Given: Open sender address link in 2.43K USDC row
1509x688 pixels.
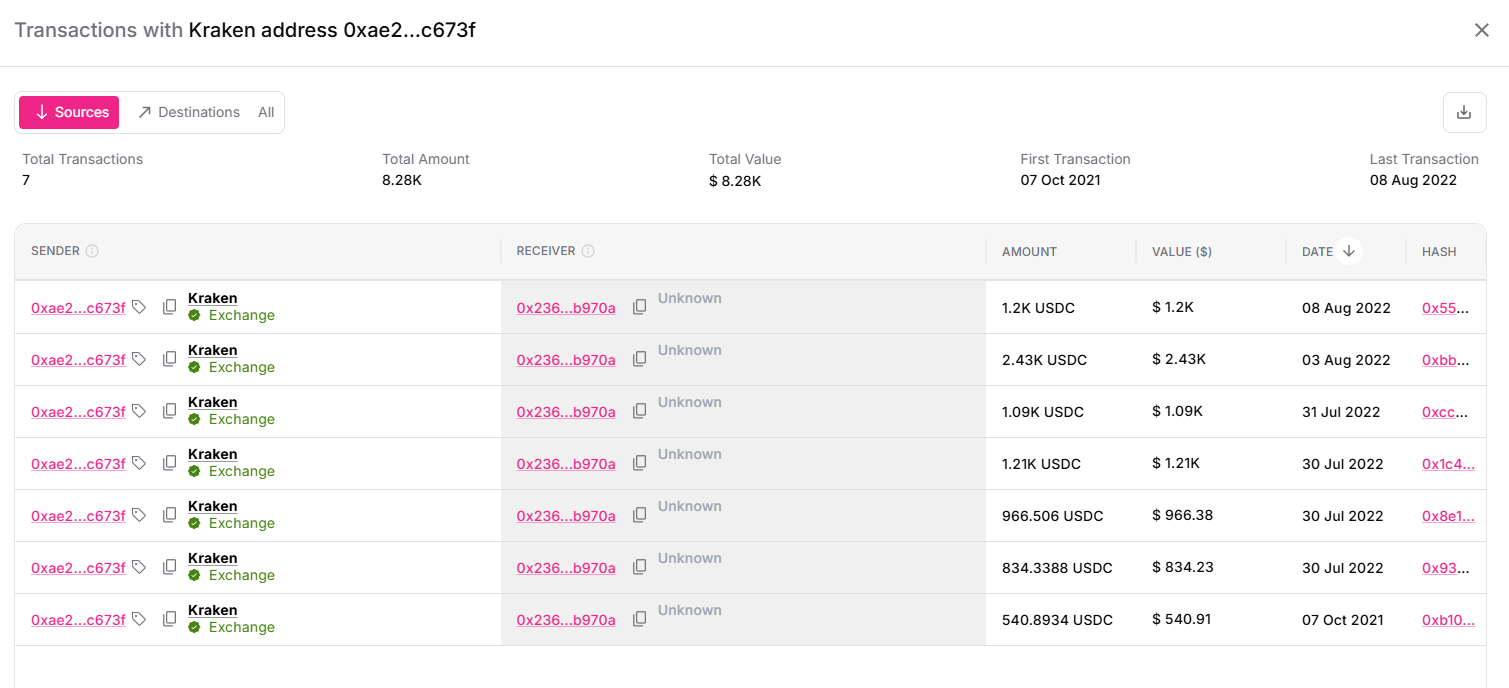Looking at the screenshot, I should point(78,360).
